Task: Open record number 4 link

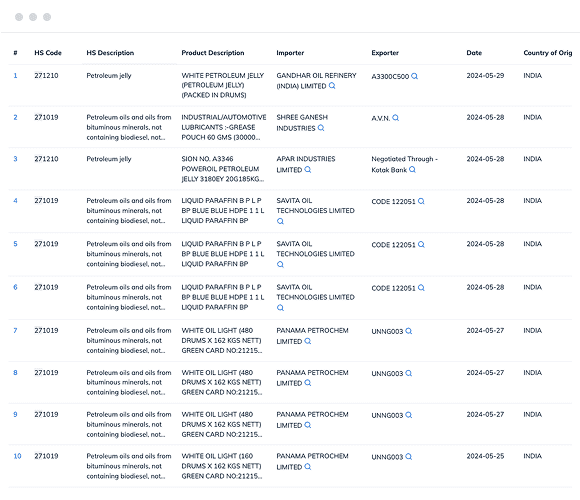Action: pyautogui.click(x=16, y=201)
